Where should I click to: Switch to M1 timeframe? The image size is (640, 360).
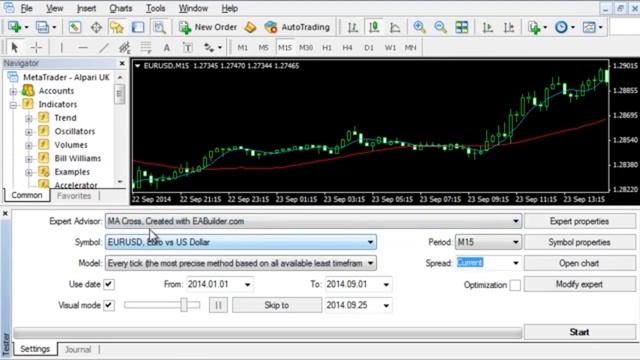point(242,48)
